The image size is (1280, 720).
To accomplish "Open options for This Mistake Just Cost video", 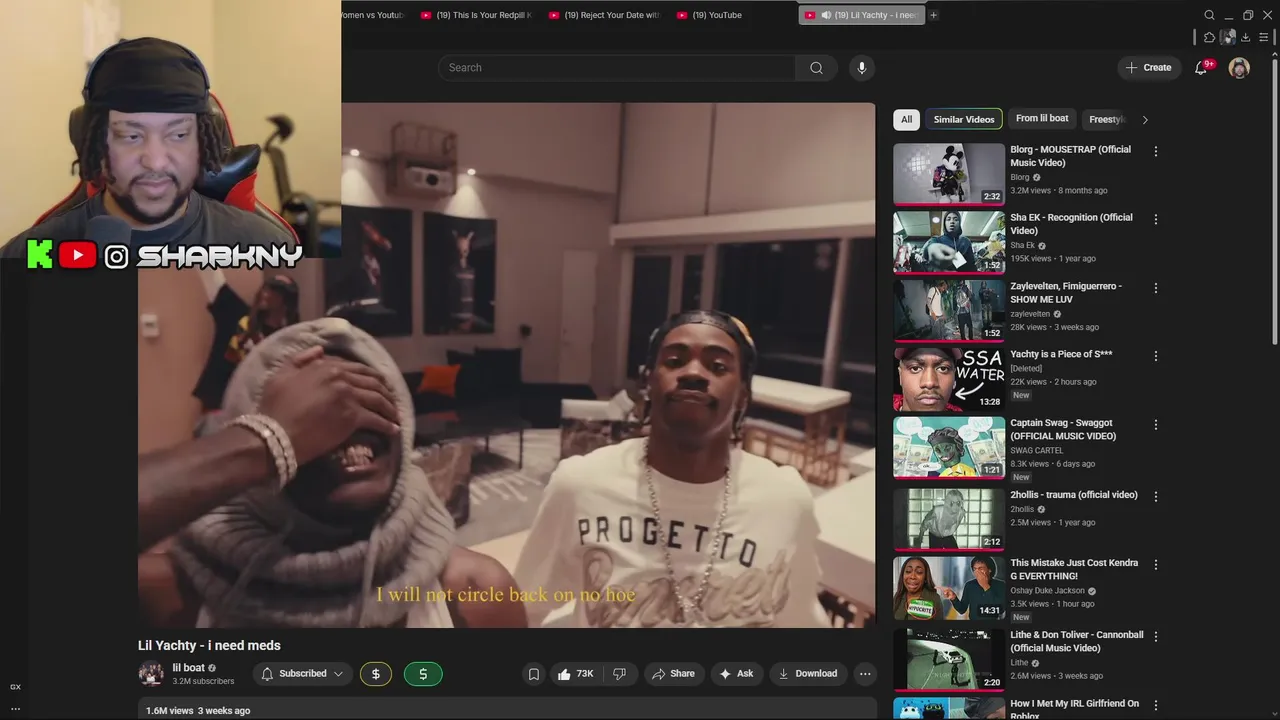I will 1156,565.
